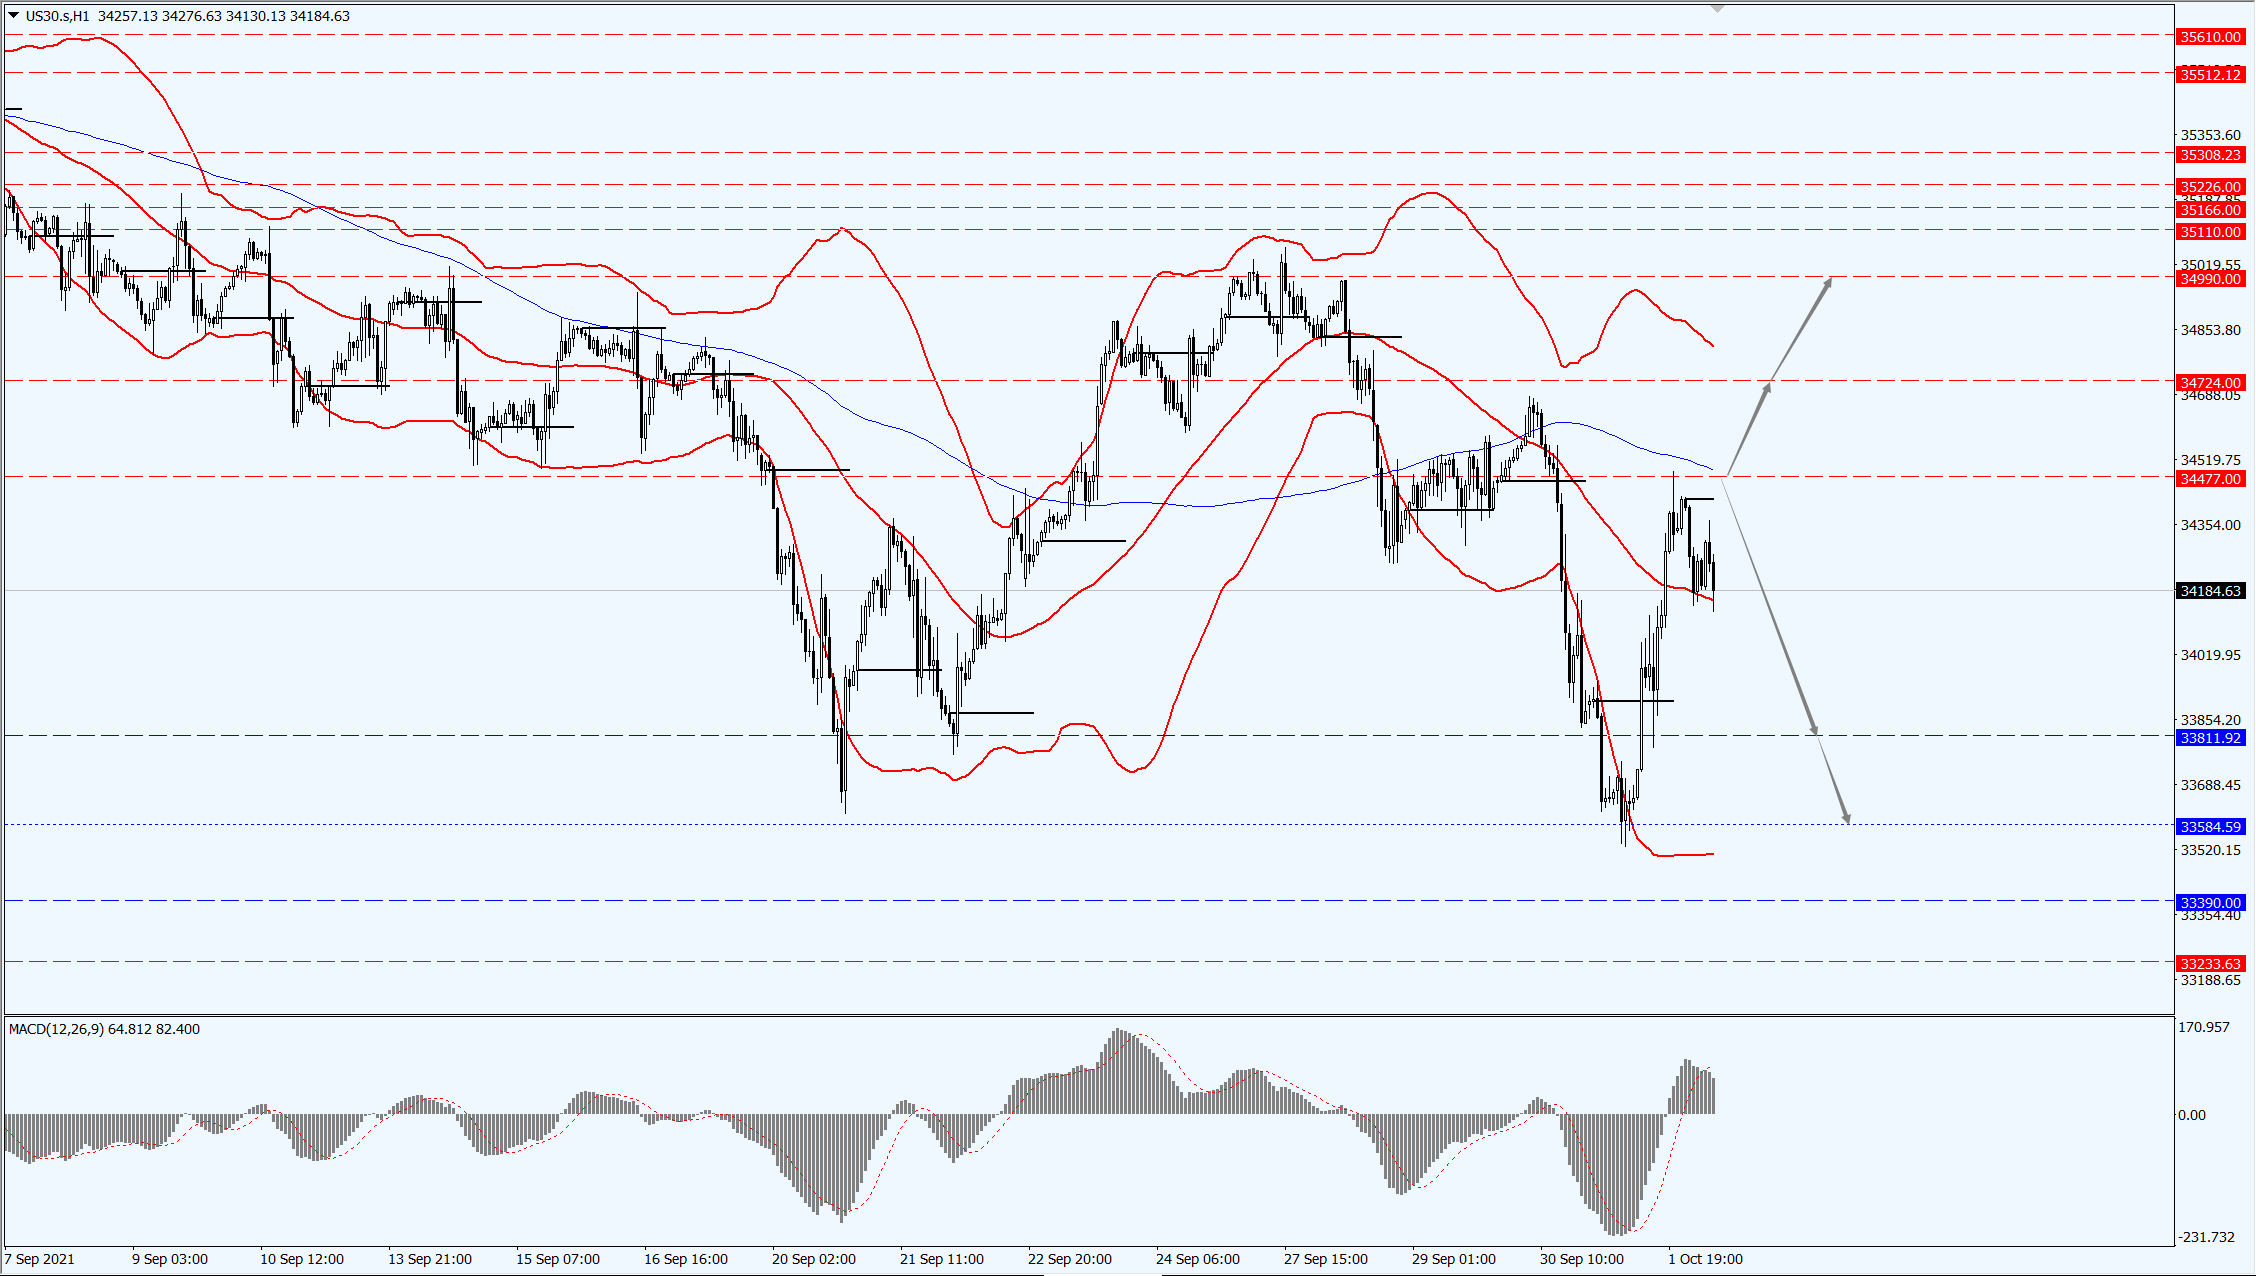Open the chart menu triangle beside US30.s,H1

pos(14,16)
